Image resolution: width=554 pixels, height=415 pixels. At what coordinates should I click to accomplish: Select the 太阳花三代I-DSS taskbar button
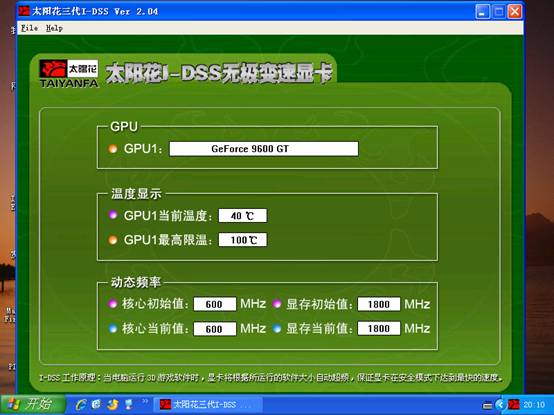pos(208,404)
